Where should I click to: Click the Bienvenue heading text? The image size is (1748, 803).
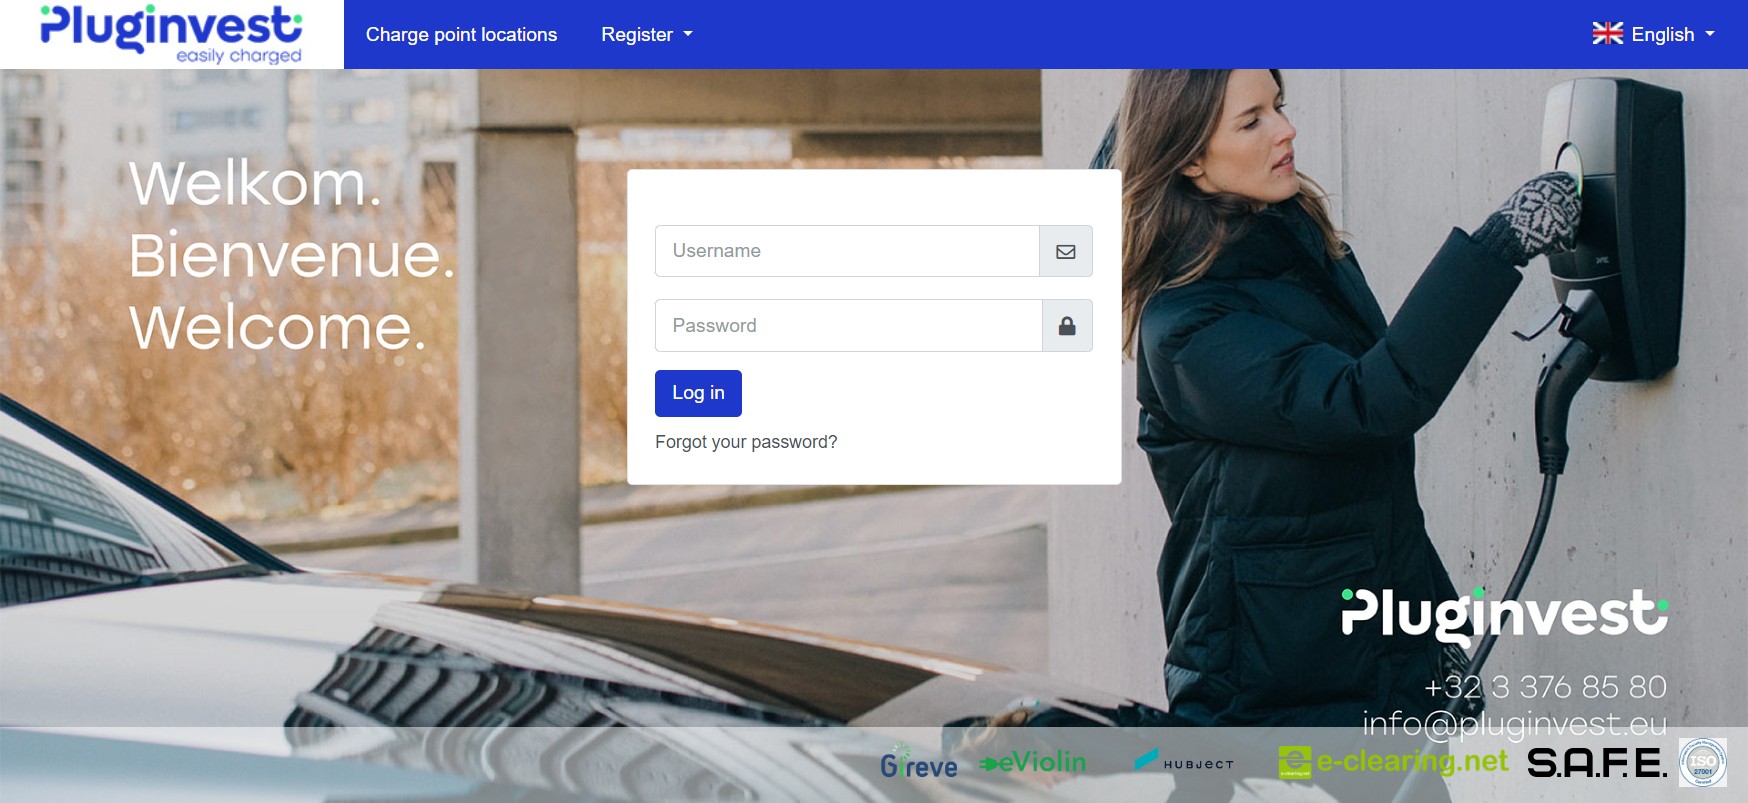tap(292, 255)
